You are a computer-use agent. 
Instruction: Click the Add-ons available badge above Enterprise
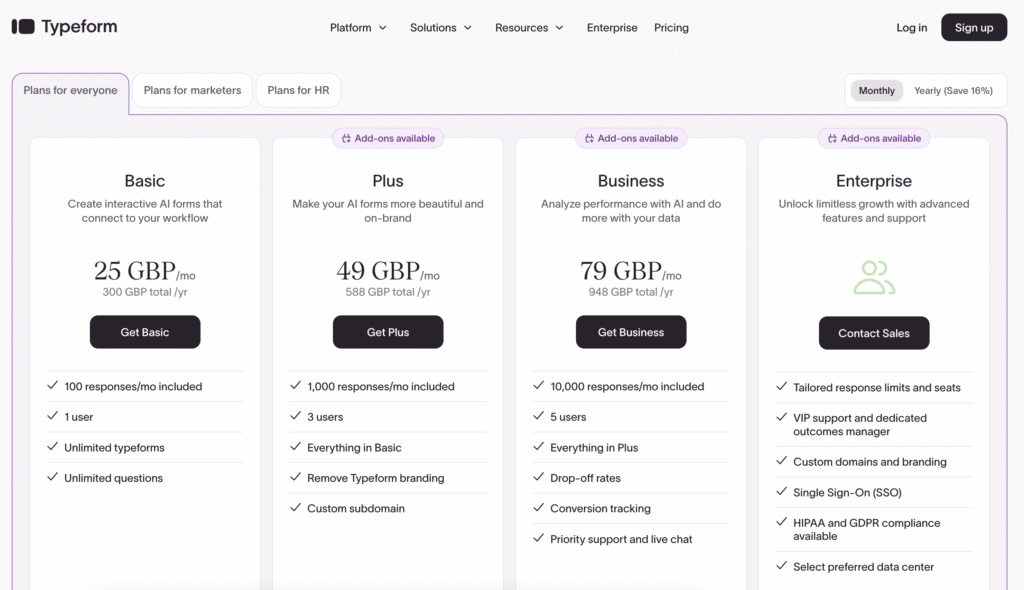click(x=874, y=138)
